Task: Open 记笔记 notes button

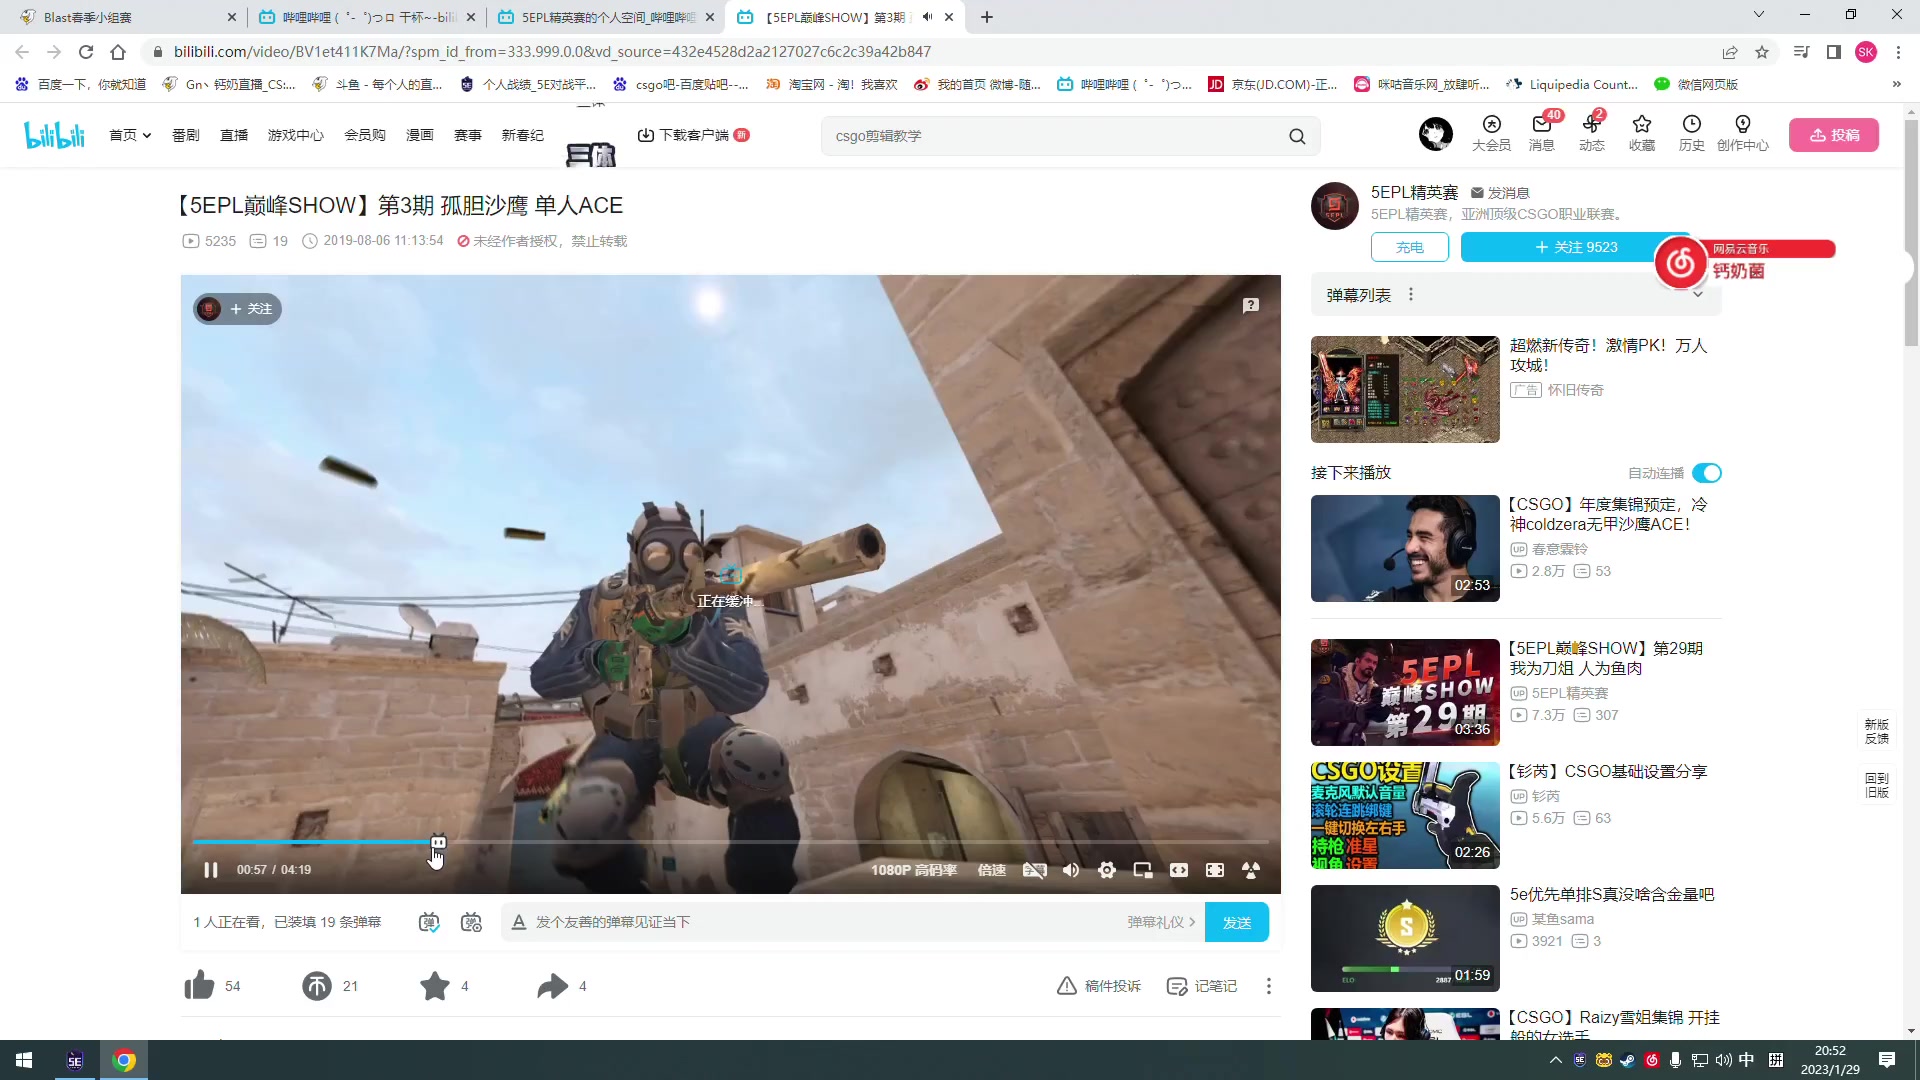Action: [1202, 986]
